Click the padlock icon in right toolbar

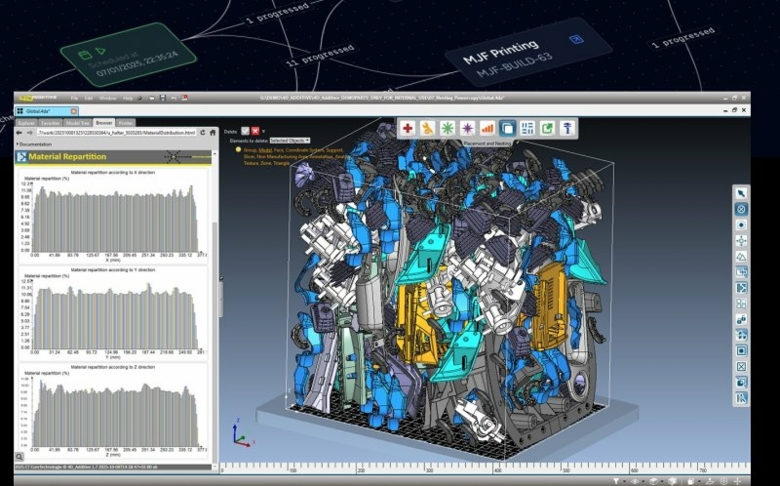coord(741,319)
